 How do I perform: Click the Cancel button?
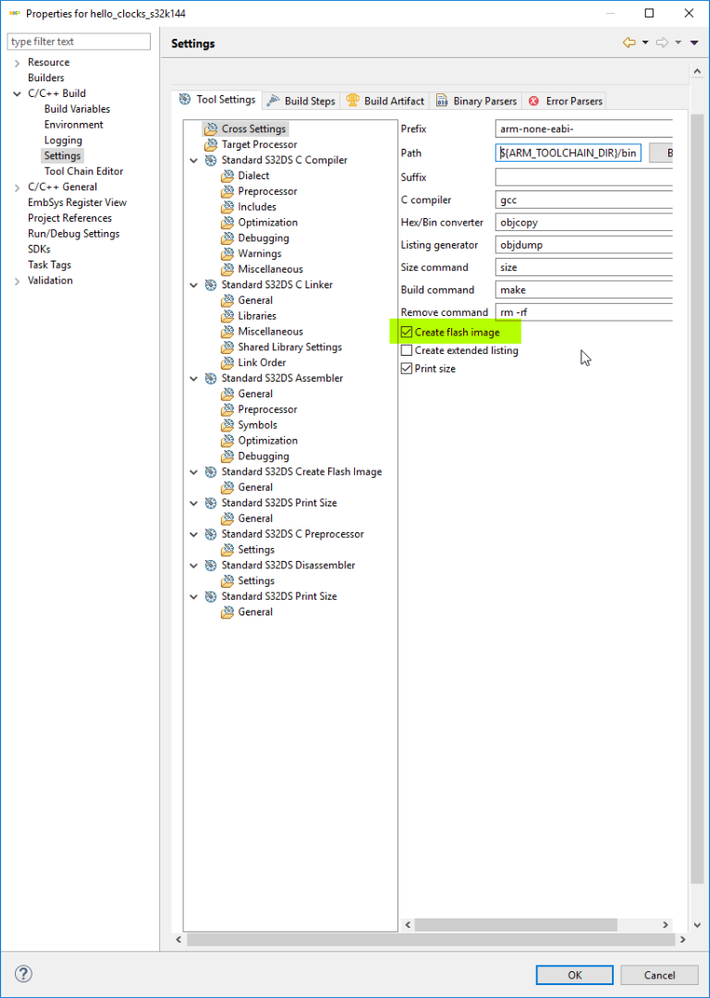click(659, 975)
